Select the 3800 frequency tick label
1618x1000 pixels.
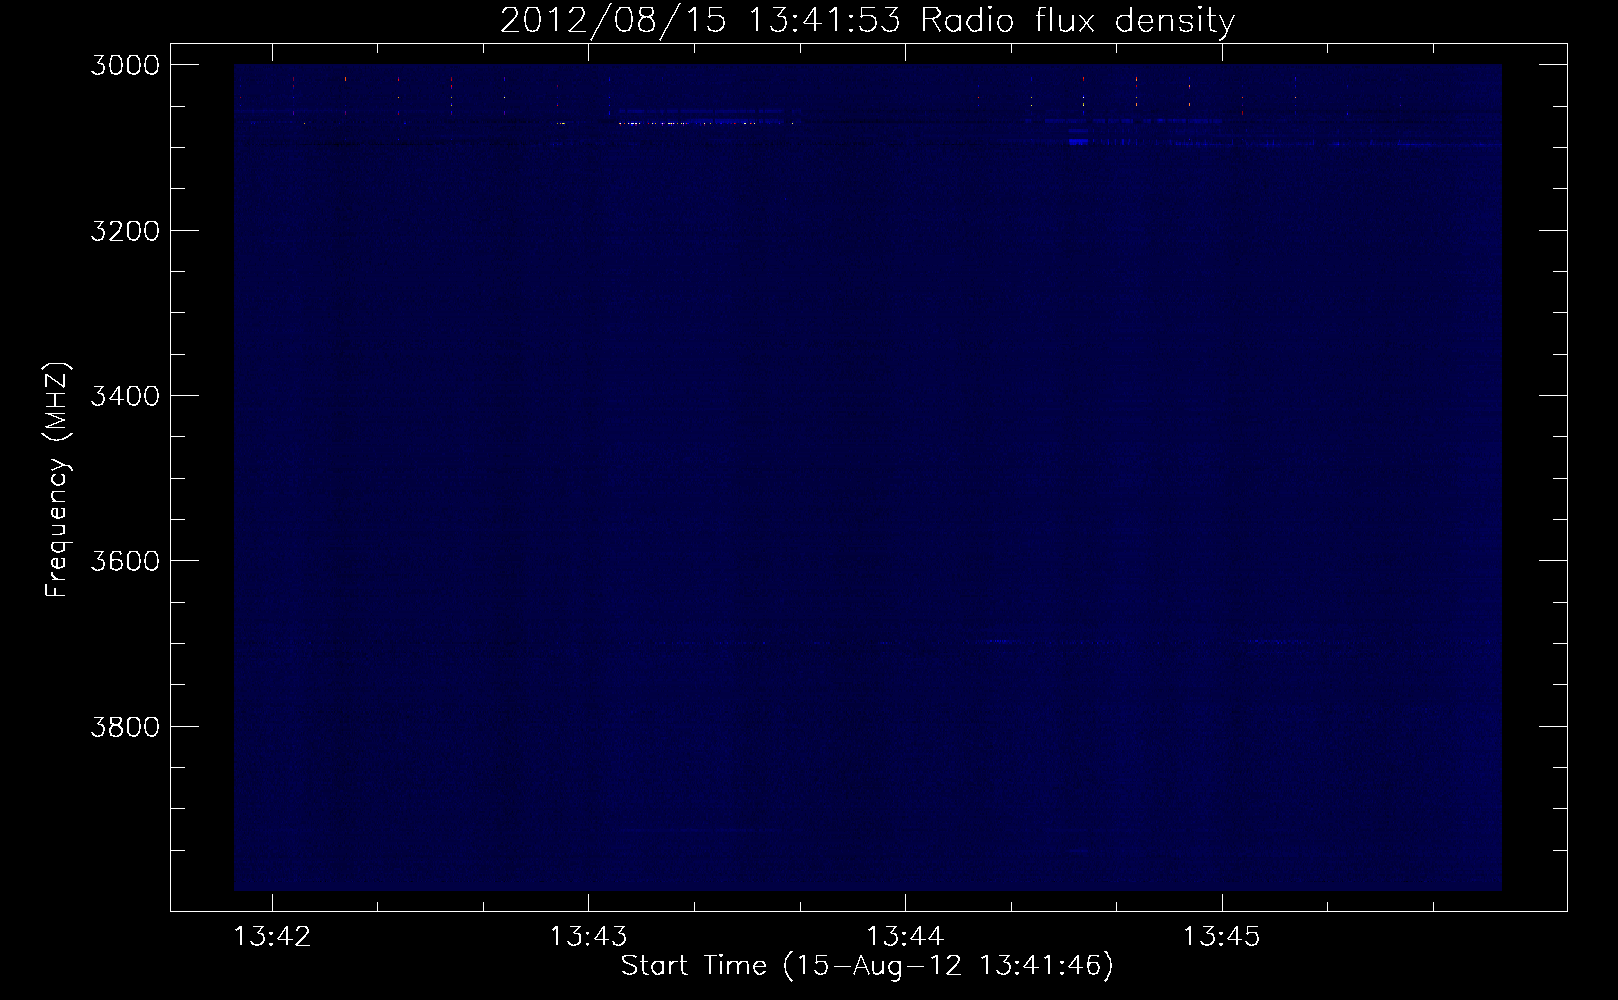pos(125,725)
